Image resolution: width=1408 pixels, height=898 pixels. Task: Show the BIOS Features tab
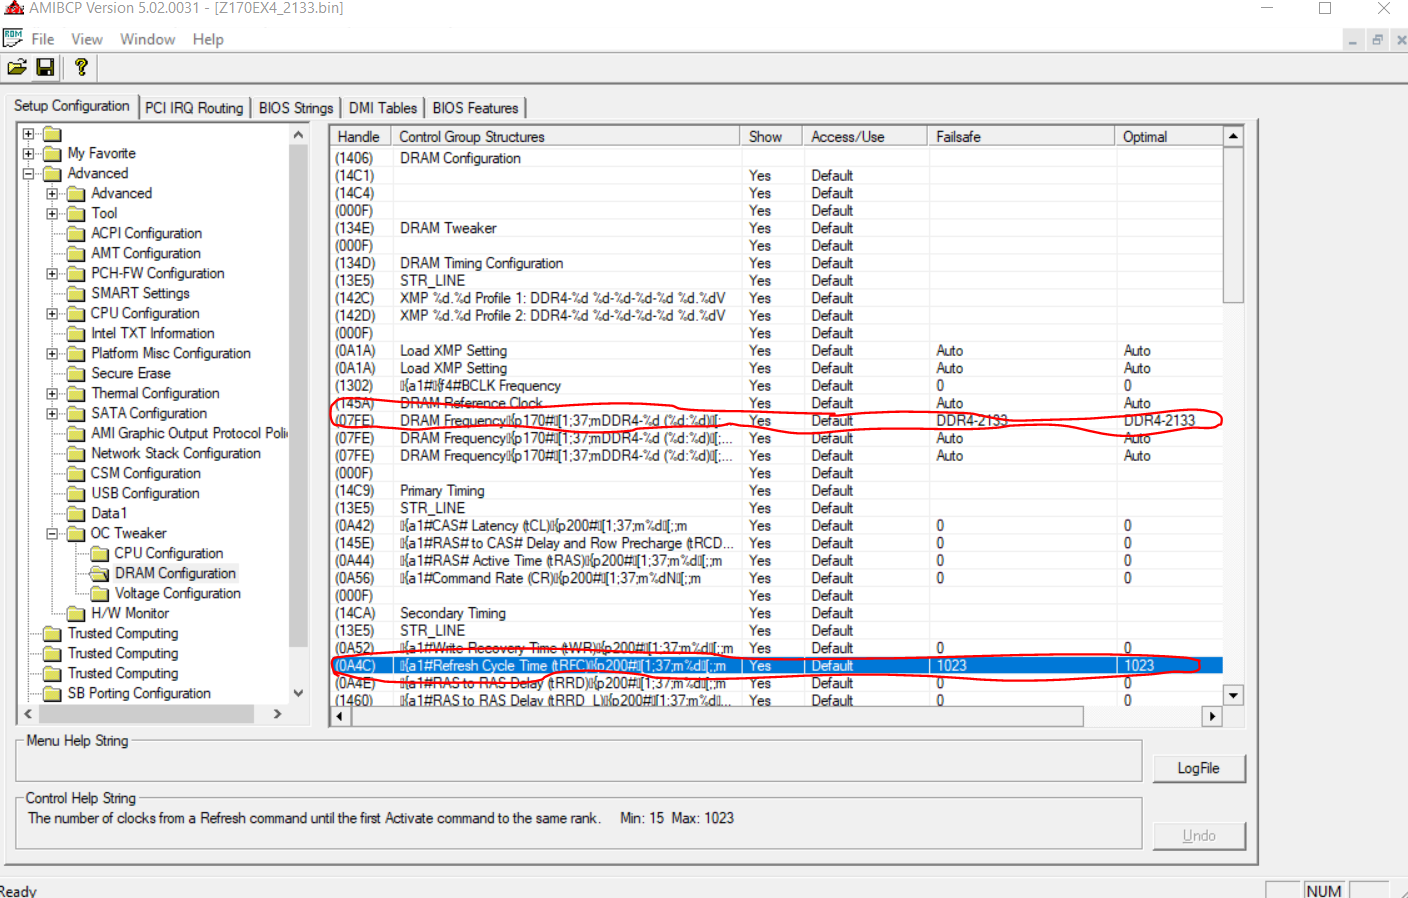tap(476, 108)
